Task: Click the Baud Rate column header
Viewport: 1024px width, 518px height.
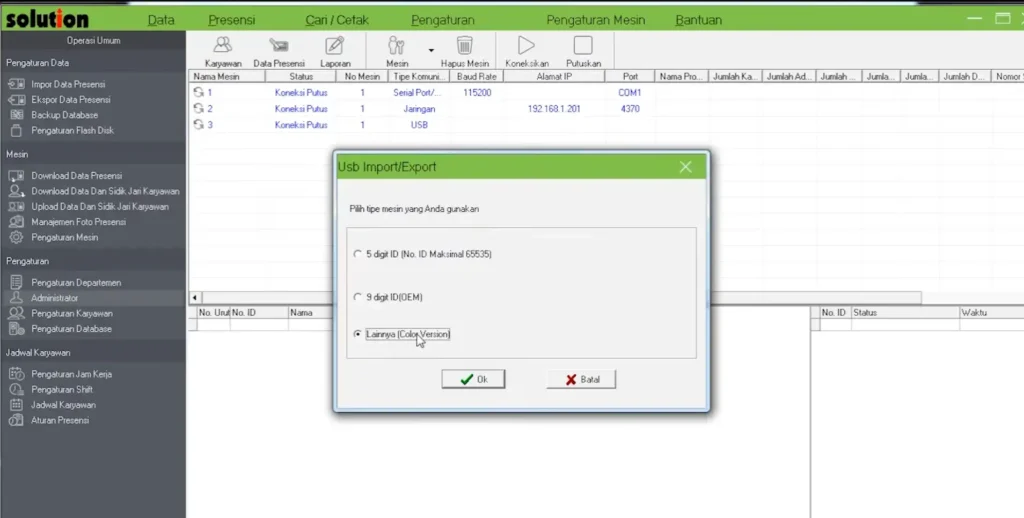Action: [x=477, y=76]
